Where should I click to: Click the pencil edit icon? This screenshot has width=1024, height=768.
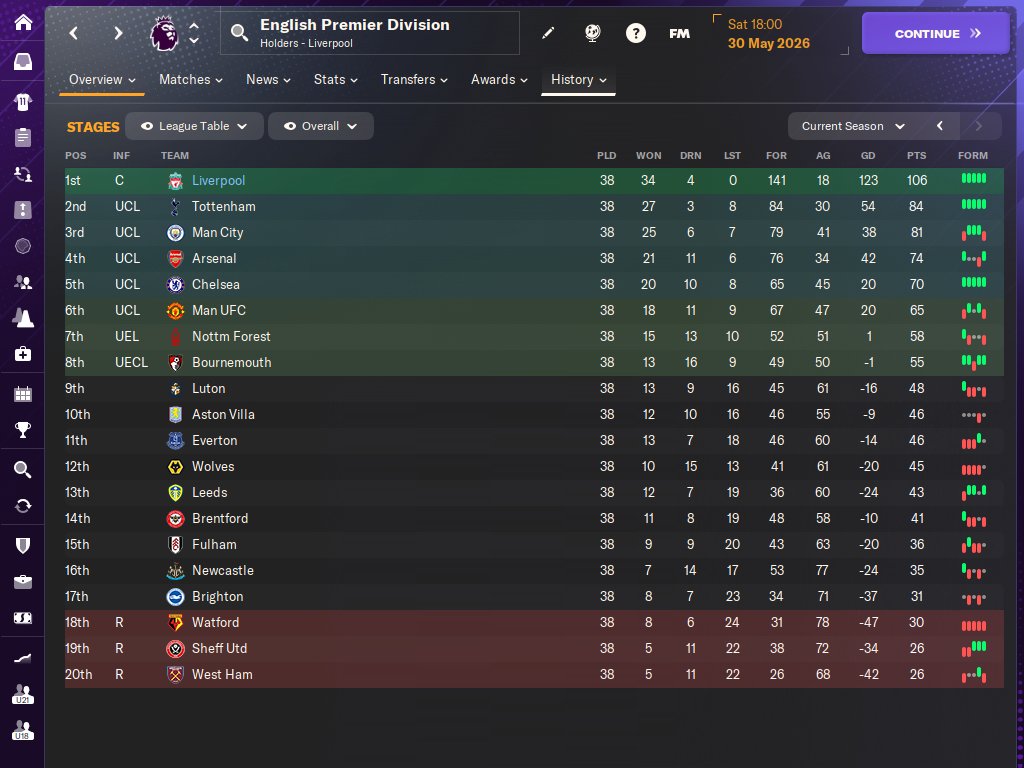(x=548, y=33)
